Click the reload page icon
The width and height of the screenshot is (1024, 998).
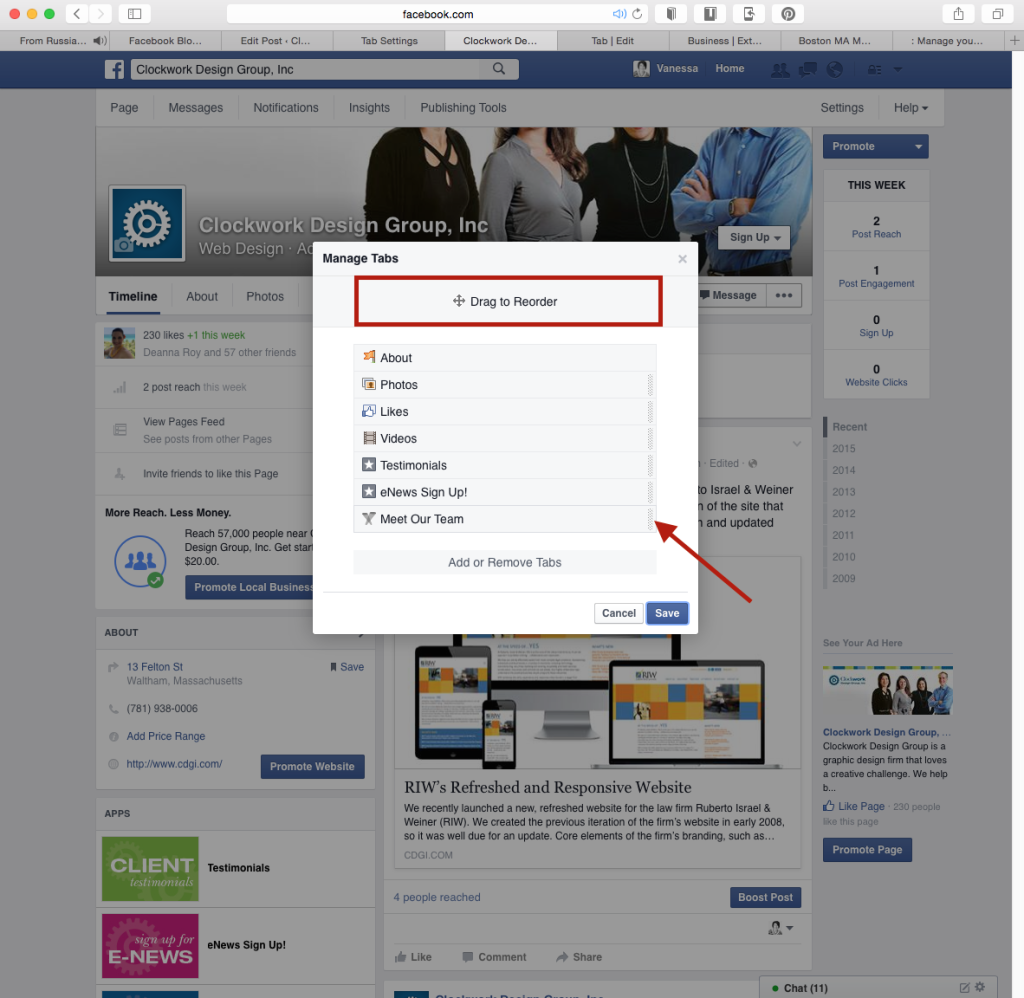[x=637, y=14]
